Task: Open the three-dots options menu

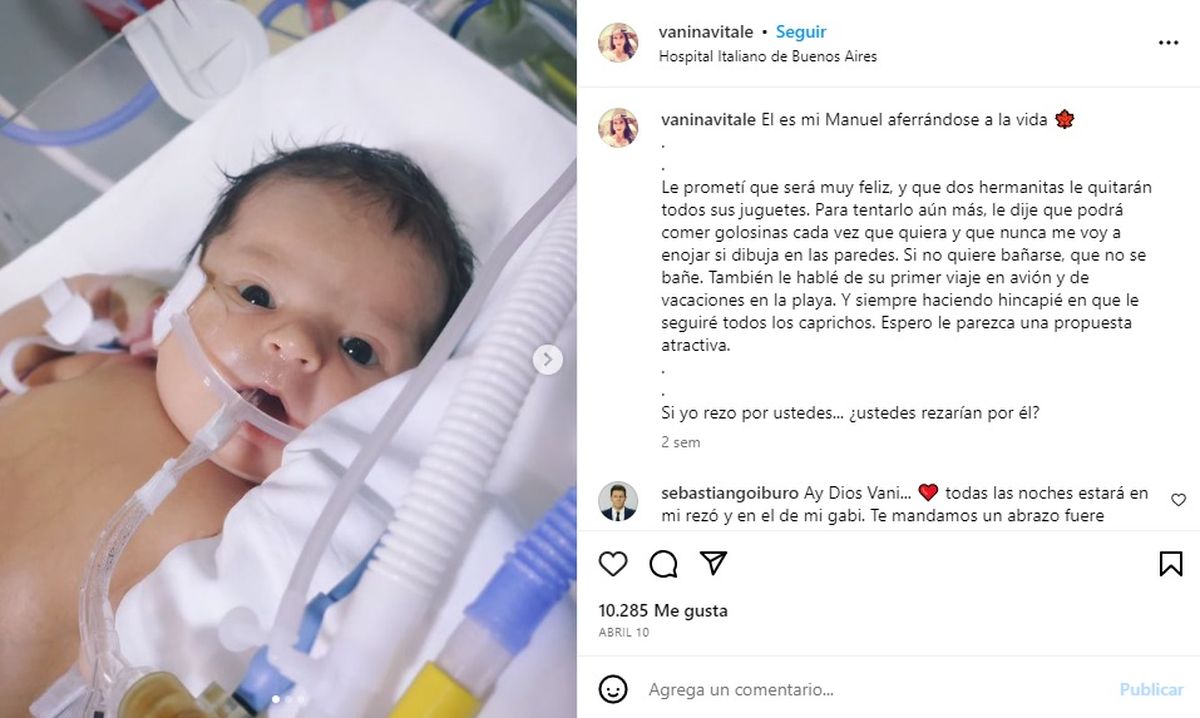Action: coord(1168,43)
